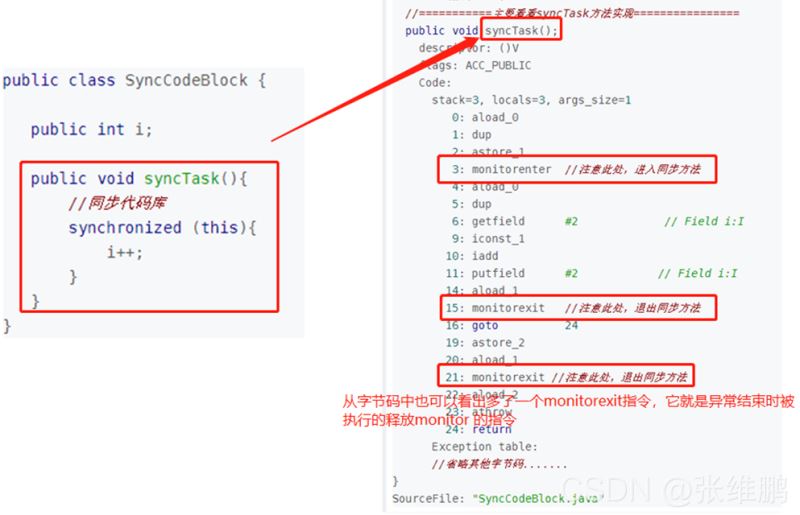800x515 pixels.
Task: Click the boxed syncTask(); bytecode header
Action: pos(521,30)
